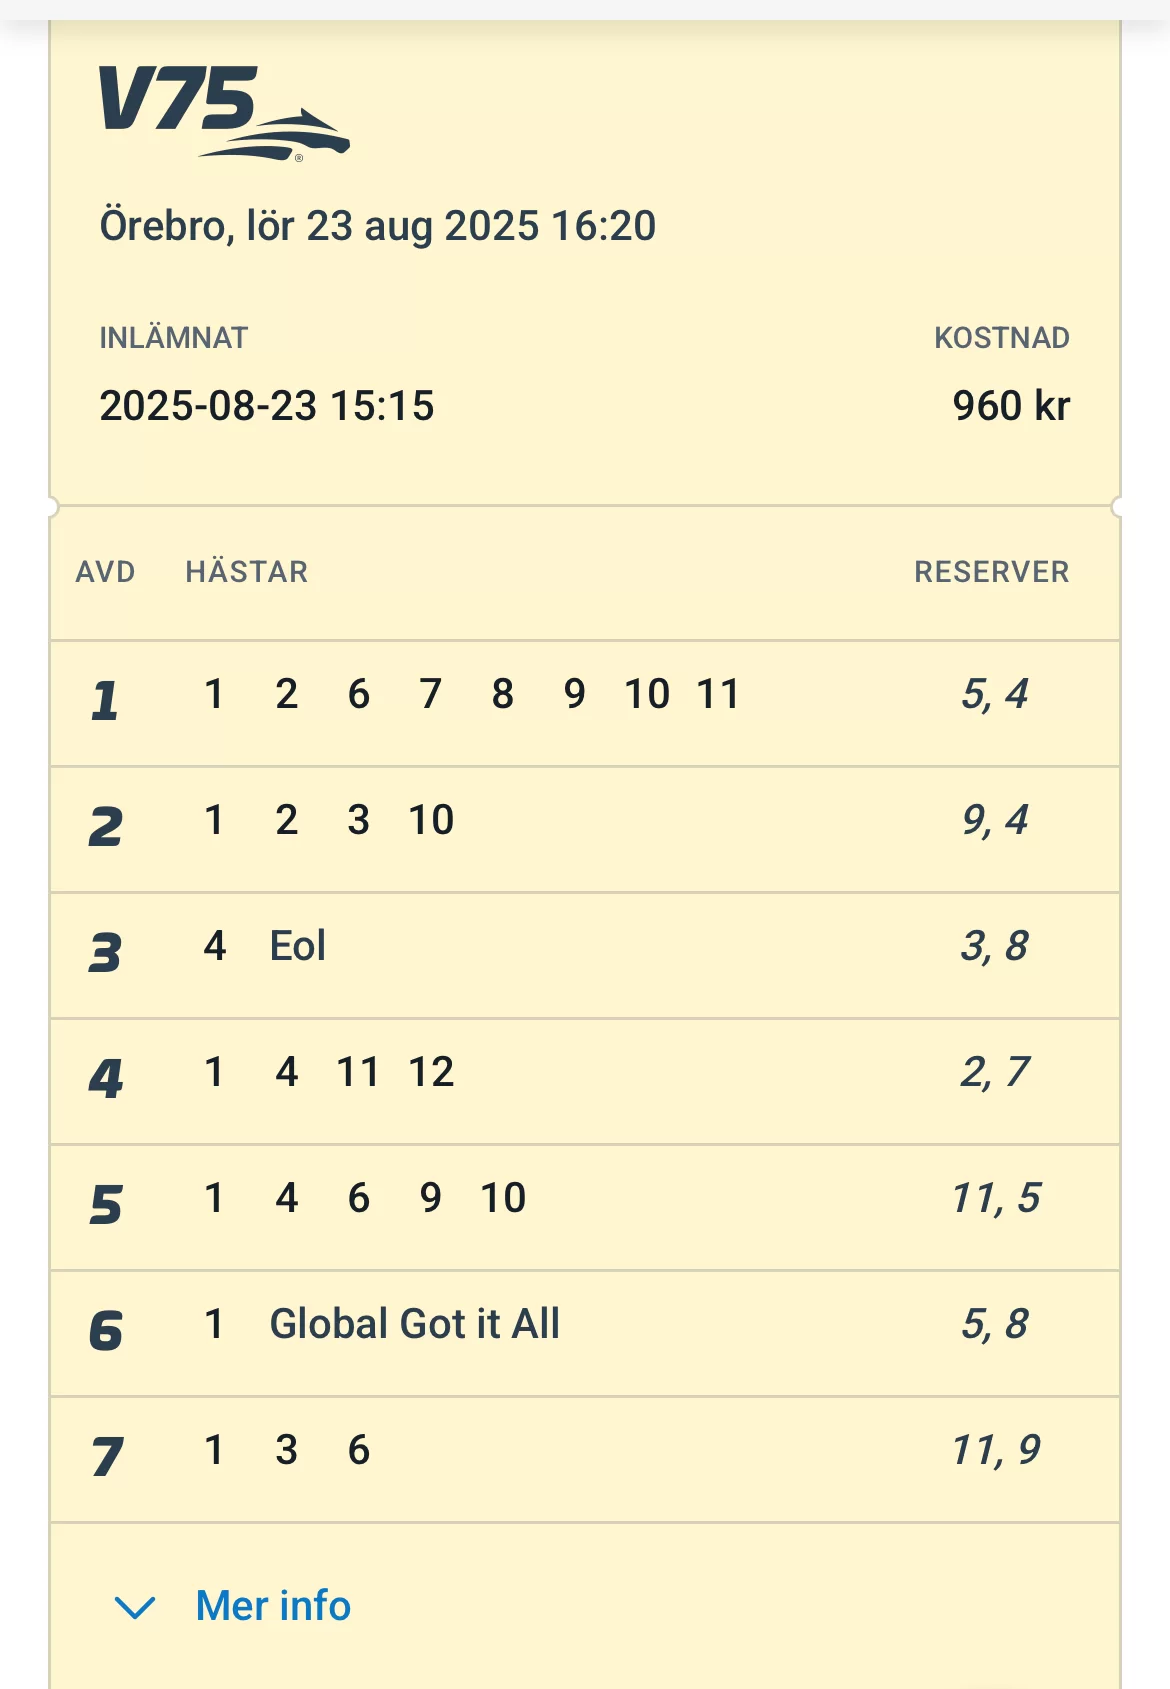The image size is (1170, 1689).
Task: Select horse name Eol in race 3
Action: click(x=297, y=946)
